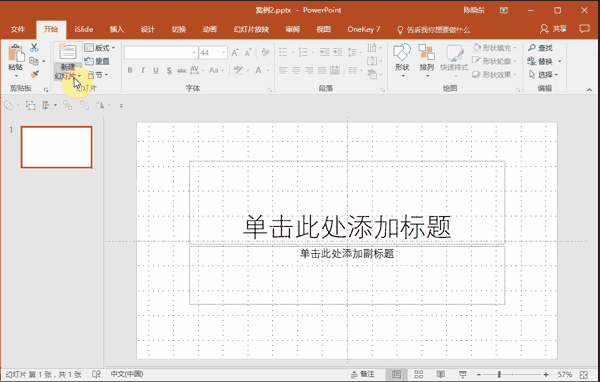The width and height of the screenshot is (600, 382).
Task: Click Fit slide to window icon
Action: pos(584,374)
